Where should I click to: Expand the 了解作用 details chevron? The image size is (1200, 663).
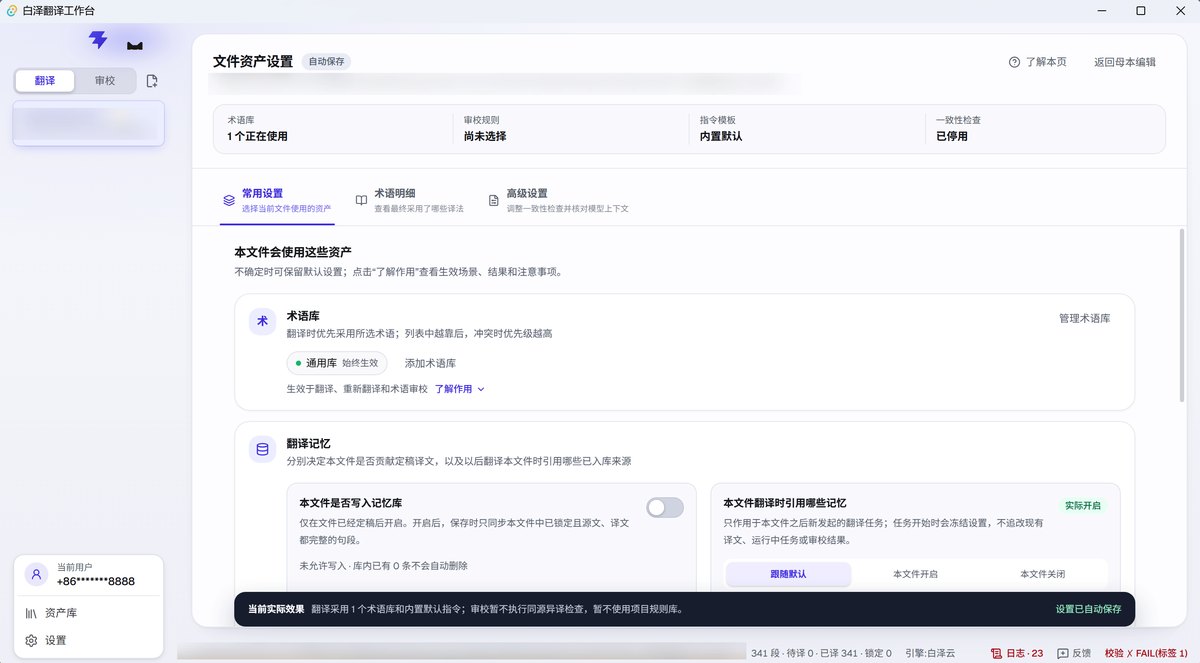pyautogui.click(x=481, y=389)
